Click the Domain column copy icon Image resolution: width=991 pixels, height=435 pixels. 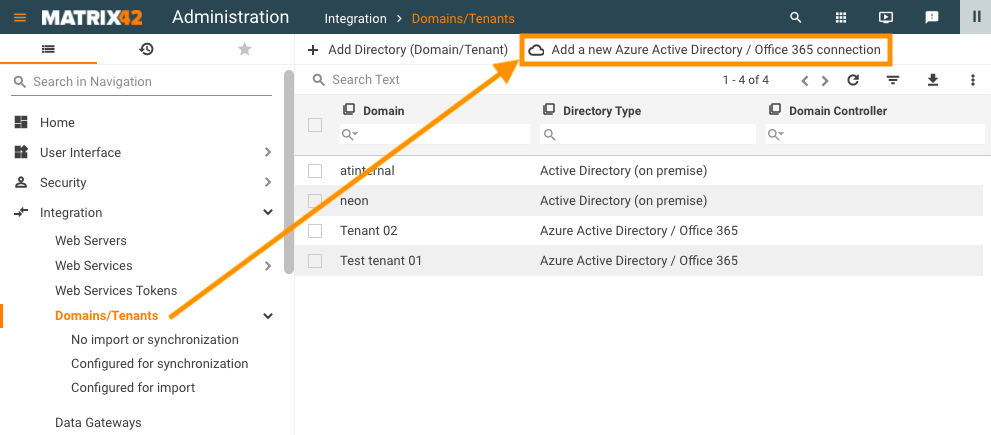[349, 109]
